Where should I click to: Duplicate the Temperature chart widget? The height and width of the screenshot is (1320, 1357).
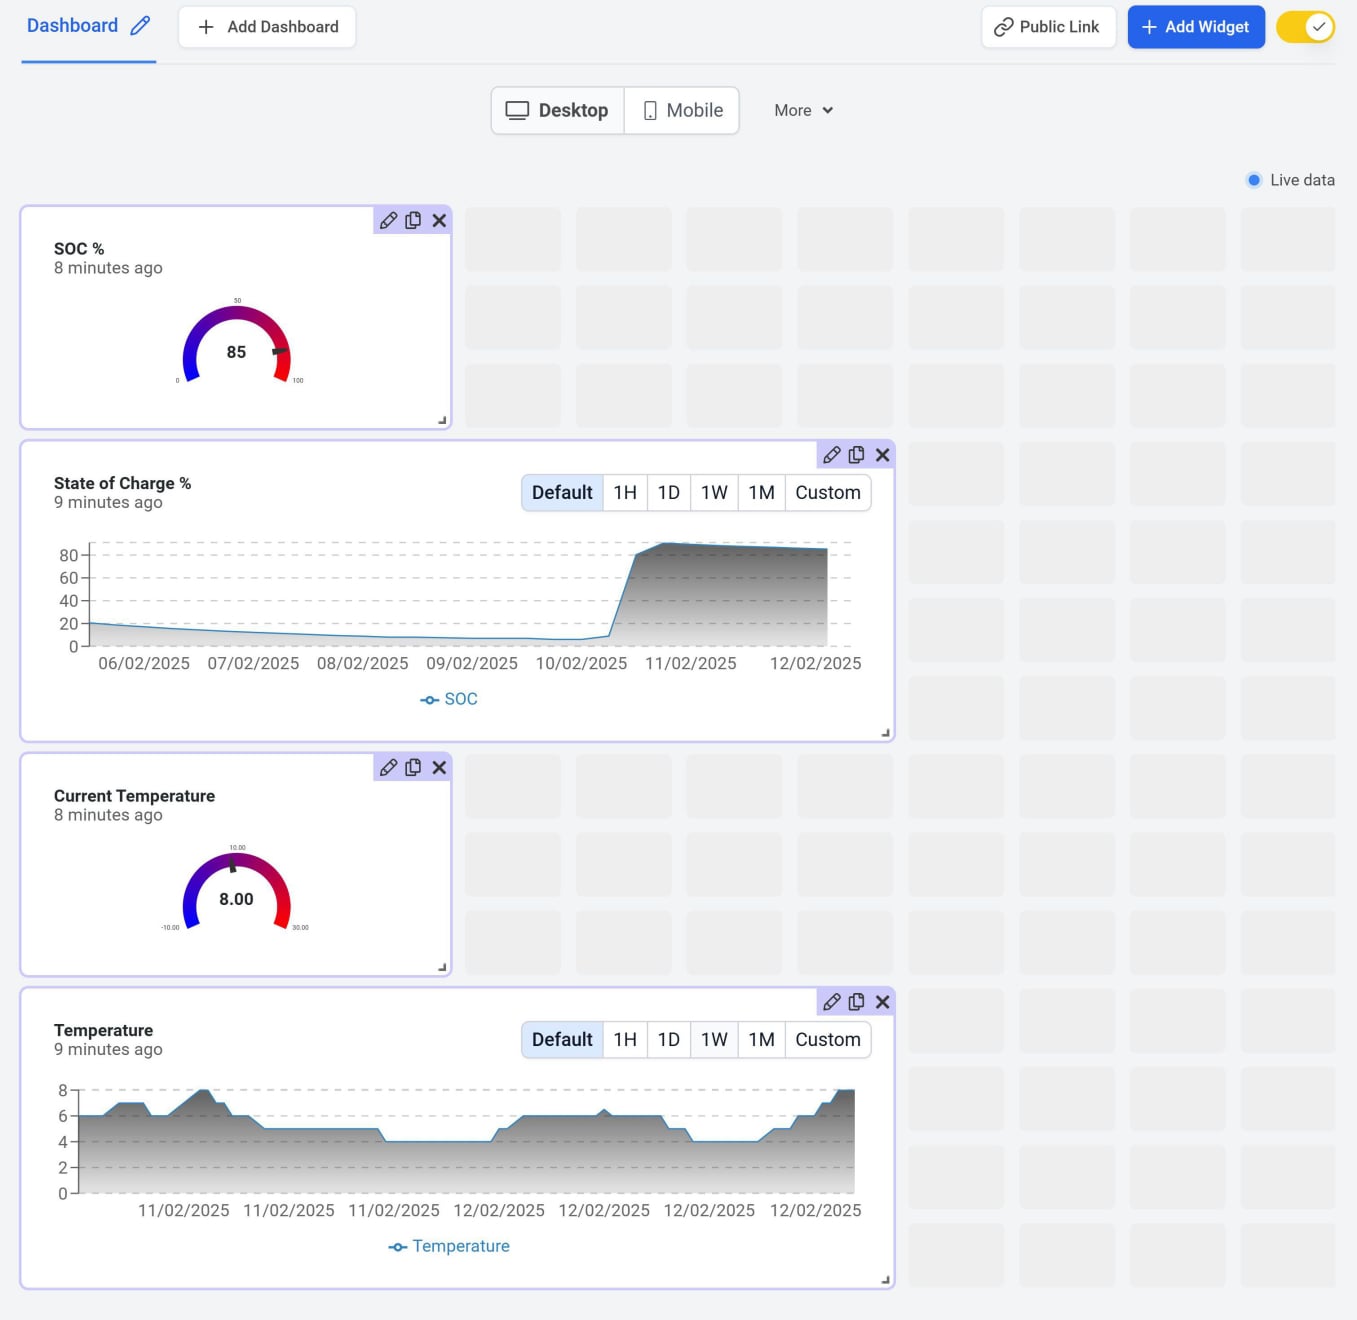click(x=856, y=1002)
